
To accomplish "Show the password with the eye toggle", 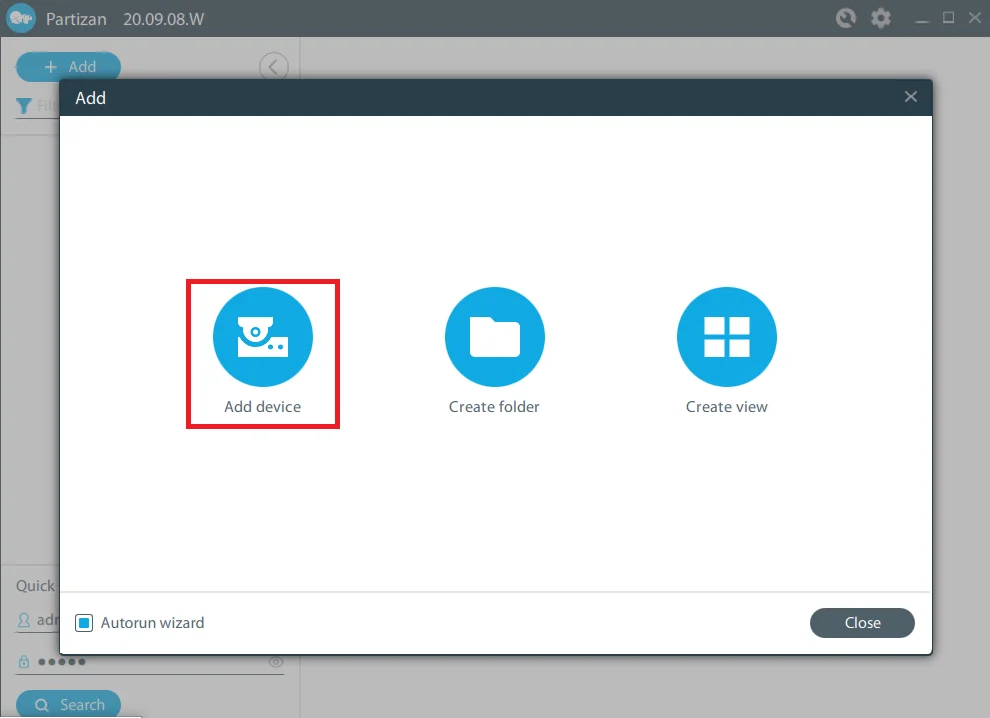I will point(276,661).
